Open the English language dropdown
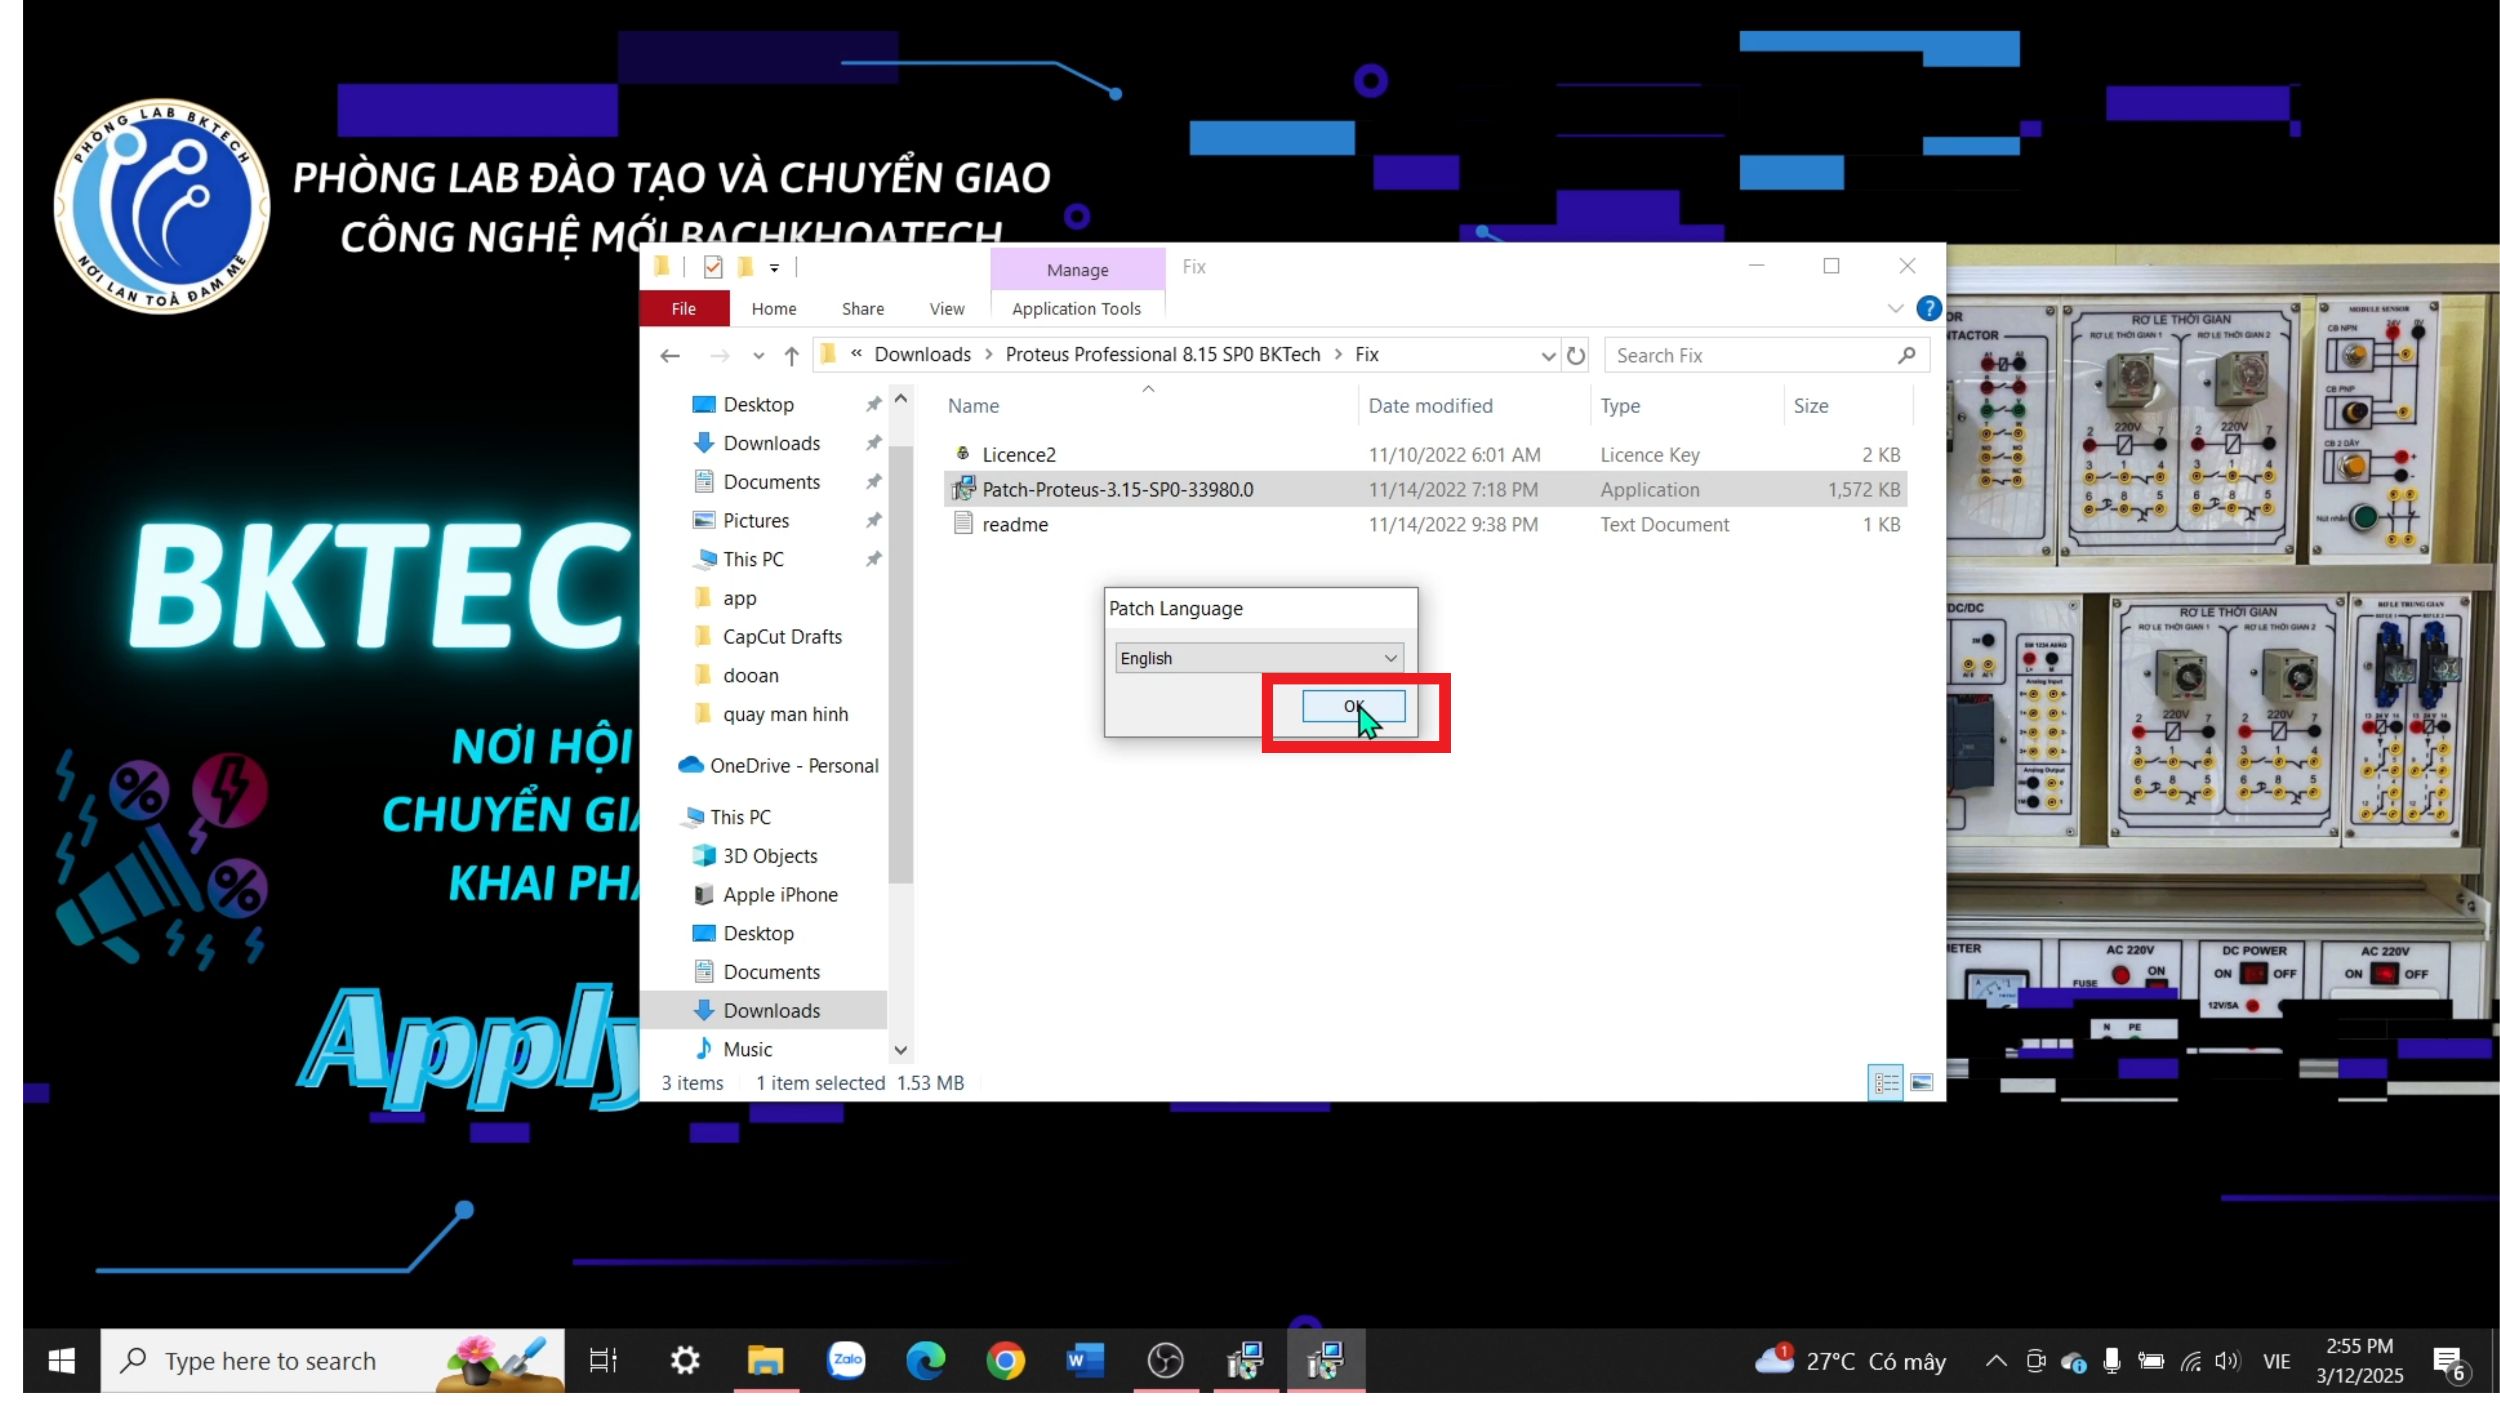This screenshot has width=2500, height=1406. tap(1259, 658)
